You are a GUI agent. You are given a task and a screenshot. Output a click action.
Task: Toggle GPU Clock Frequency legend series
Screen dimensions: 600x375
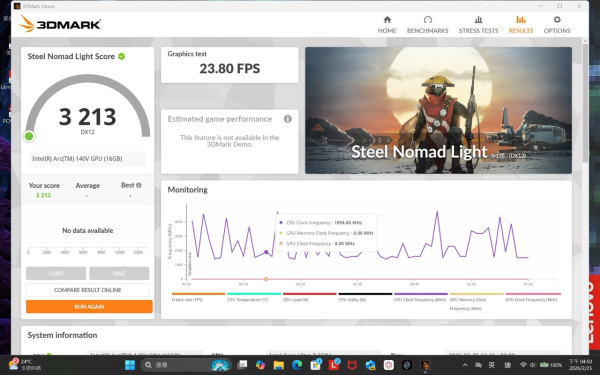(x=533, y=297)
